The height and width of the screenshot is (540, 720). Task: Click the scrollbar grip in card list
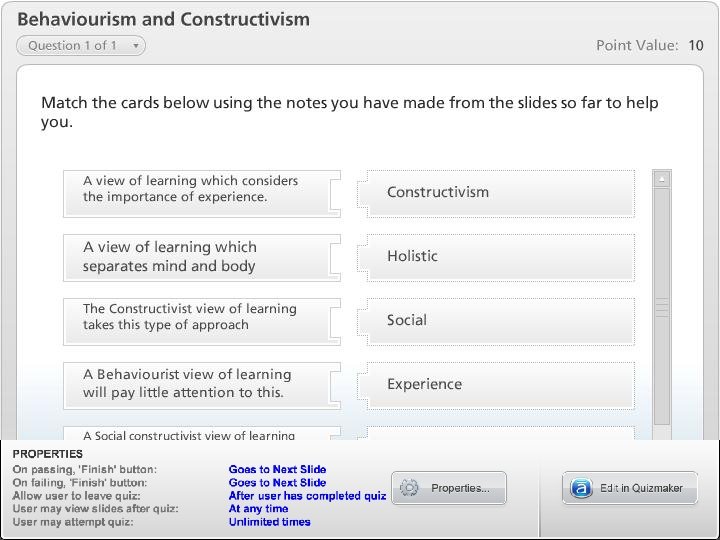point(661,307)
